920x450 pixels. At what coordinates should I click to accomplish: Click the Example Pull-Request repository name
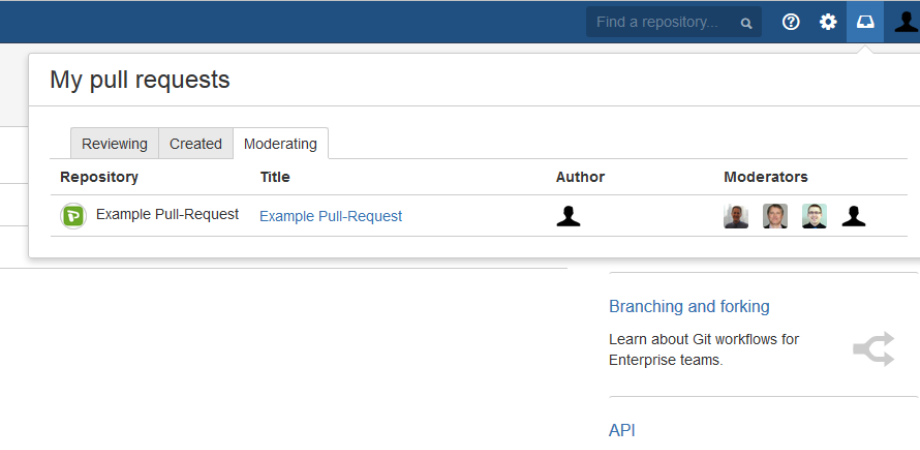[167, 214]
